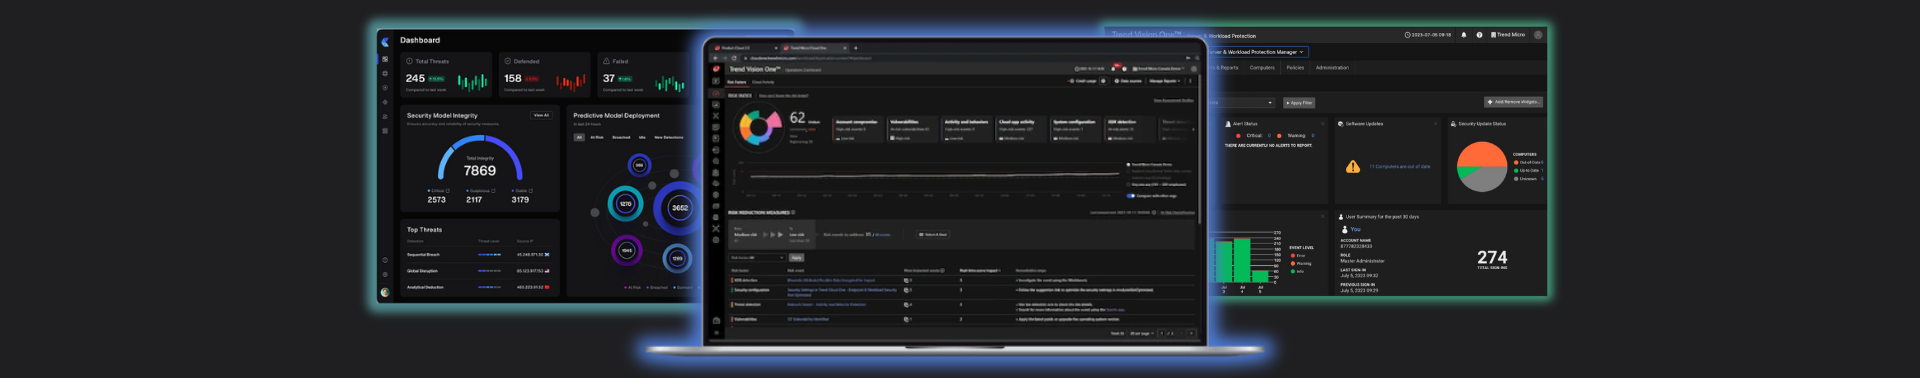Open a new browser tab with the plus button
Screen dimensions: 1920x378
[x=855, y=47]
